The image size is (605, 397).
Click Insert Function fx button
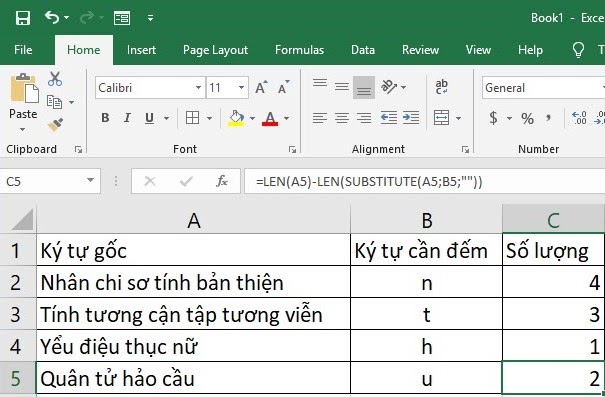click(222, 181)
